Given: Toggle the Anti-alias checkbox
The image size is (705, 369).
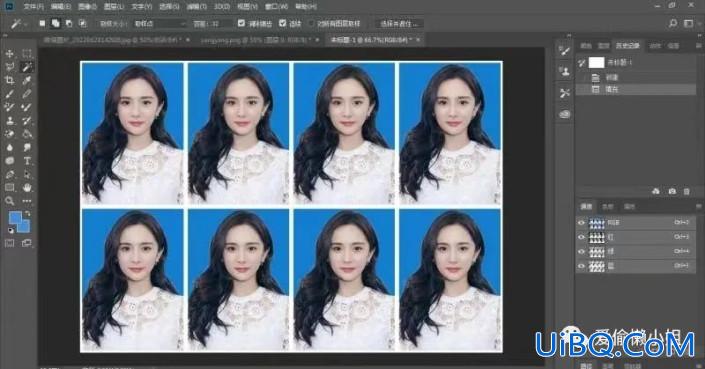Looking at the screenshot, I should click(x=241, y=23).
